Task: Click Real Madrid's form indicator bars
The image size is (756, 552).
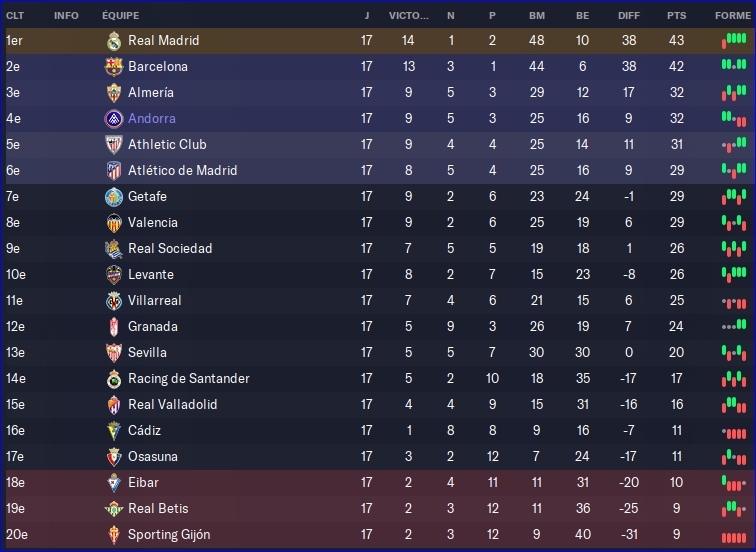Action: point(734,41)
